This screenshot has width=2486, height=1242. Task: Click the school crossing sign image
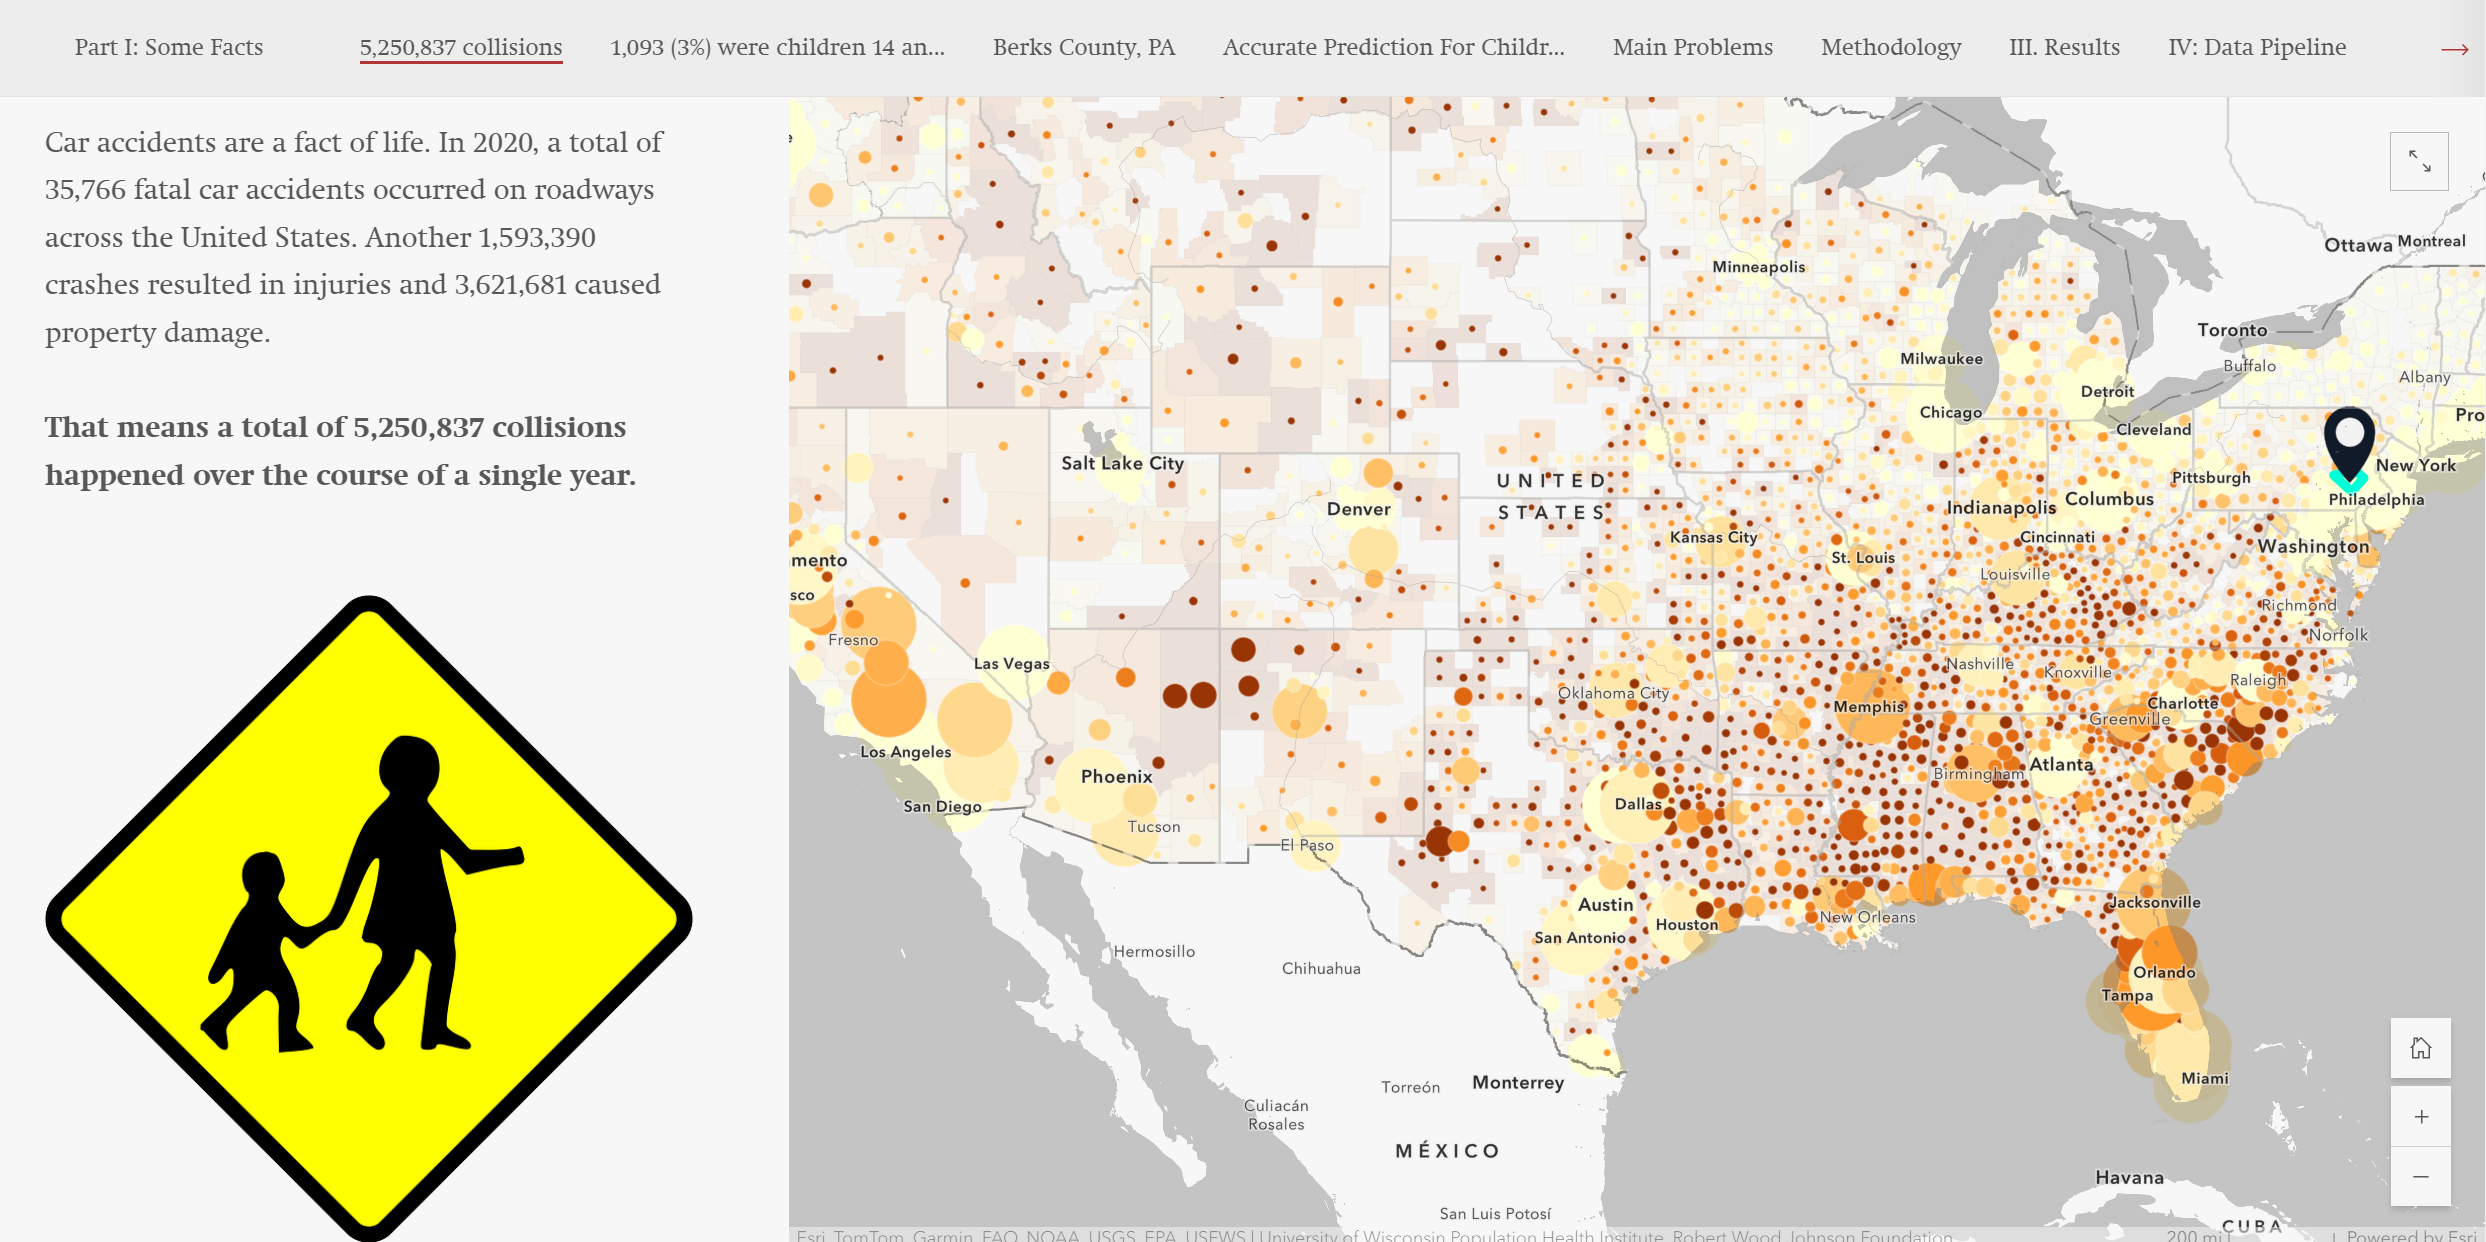coord(369,918)
